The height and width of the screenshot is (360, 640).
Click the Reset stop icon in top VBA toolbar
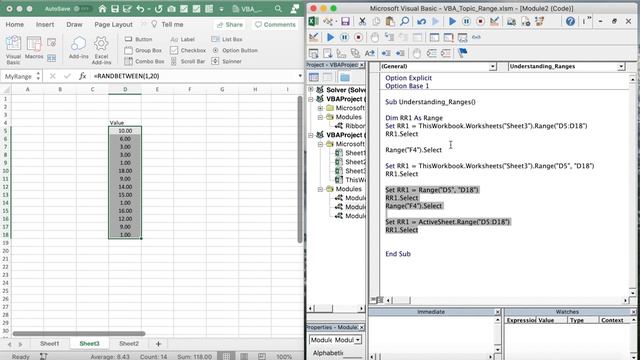[x=480, y=21]
